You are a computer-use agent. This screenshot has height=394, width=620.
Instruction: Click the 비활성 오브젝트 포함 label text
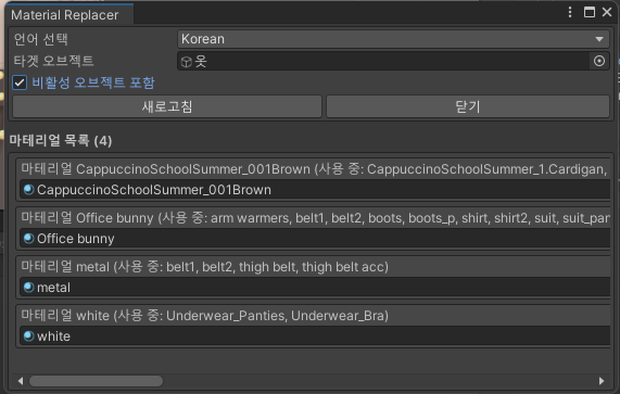[93, 83]
